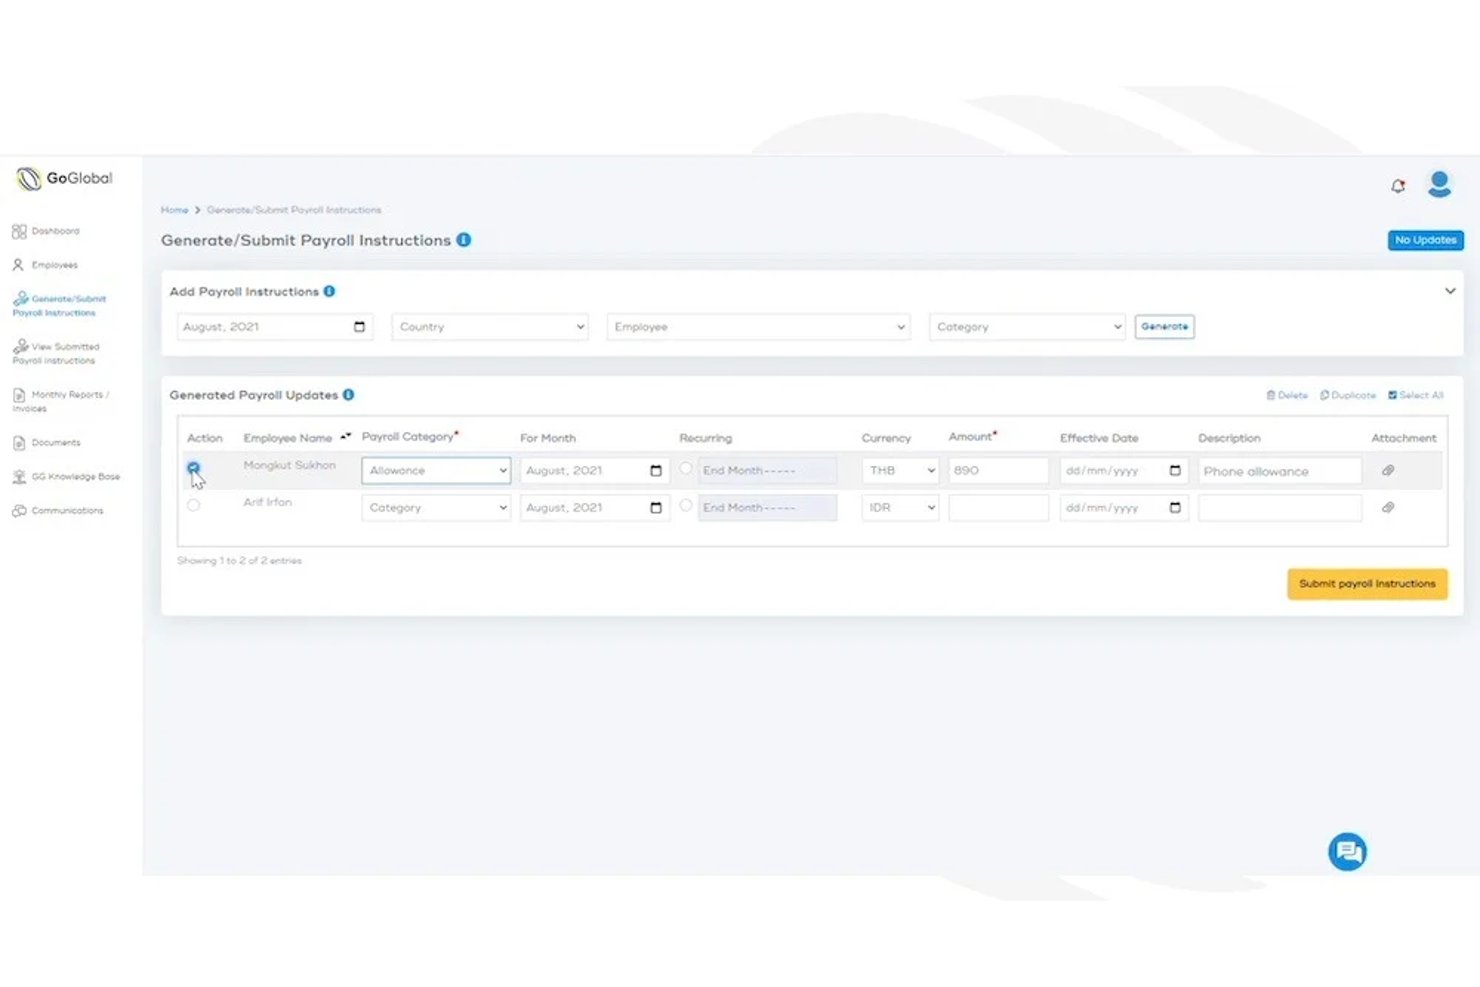Image resolution: width=1480 pixels, height=987 pixels.
Task: Click attachment paperclip for Arif Irfan
Action: (1388, 507)
